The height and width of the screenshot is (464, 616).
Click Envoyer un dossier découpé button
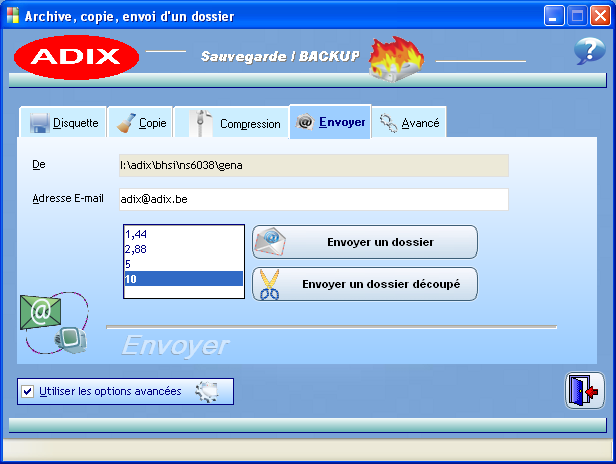[x=365, y=284]
